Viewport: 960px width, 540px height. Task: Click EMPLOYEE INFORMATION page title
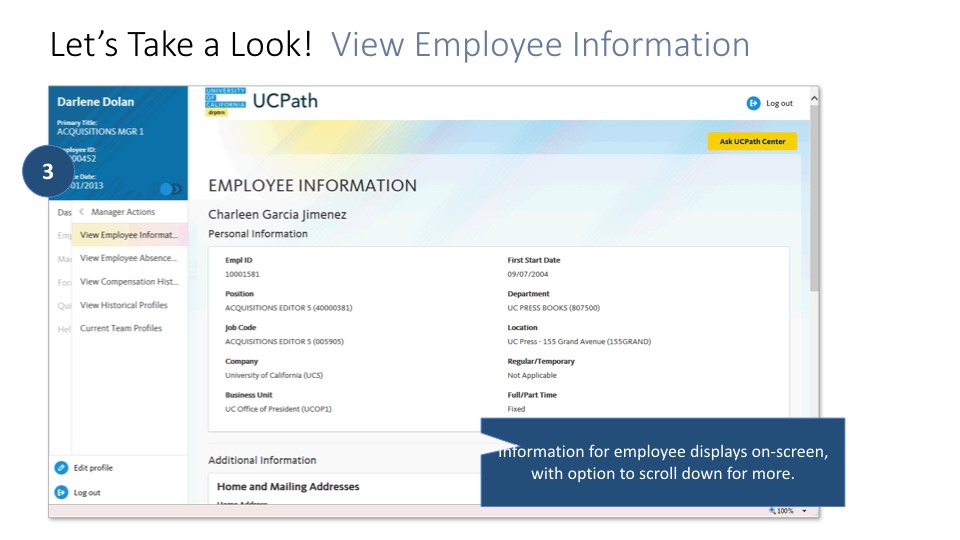point(312,186)
